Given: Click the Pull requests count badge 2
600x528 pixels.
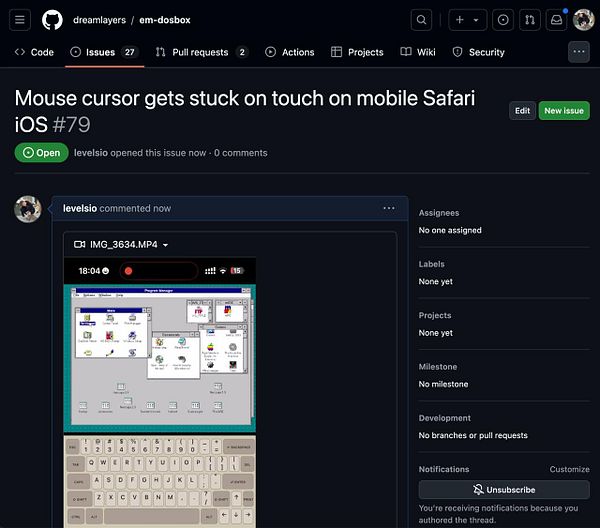Looking at the screenshot, I should click(x=242, y=52).
